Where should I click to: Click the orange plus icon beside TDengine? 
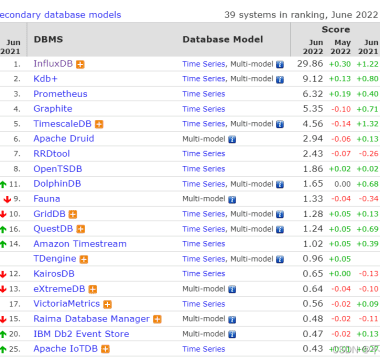click(84, 259)
